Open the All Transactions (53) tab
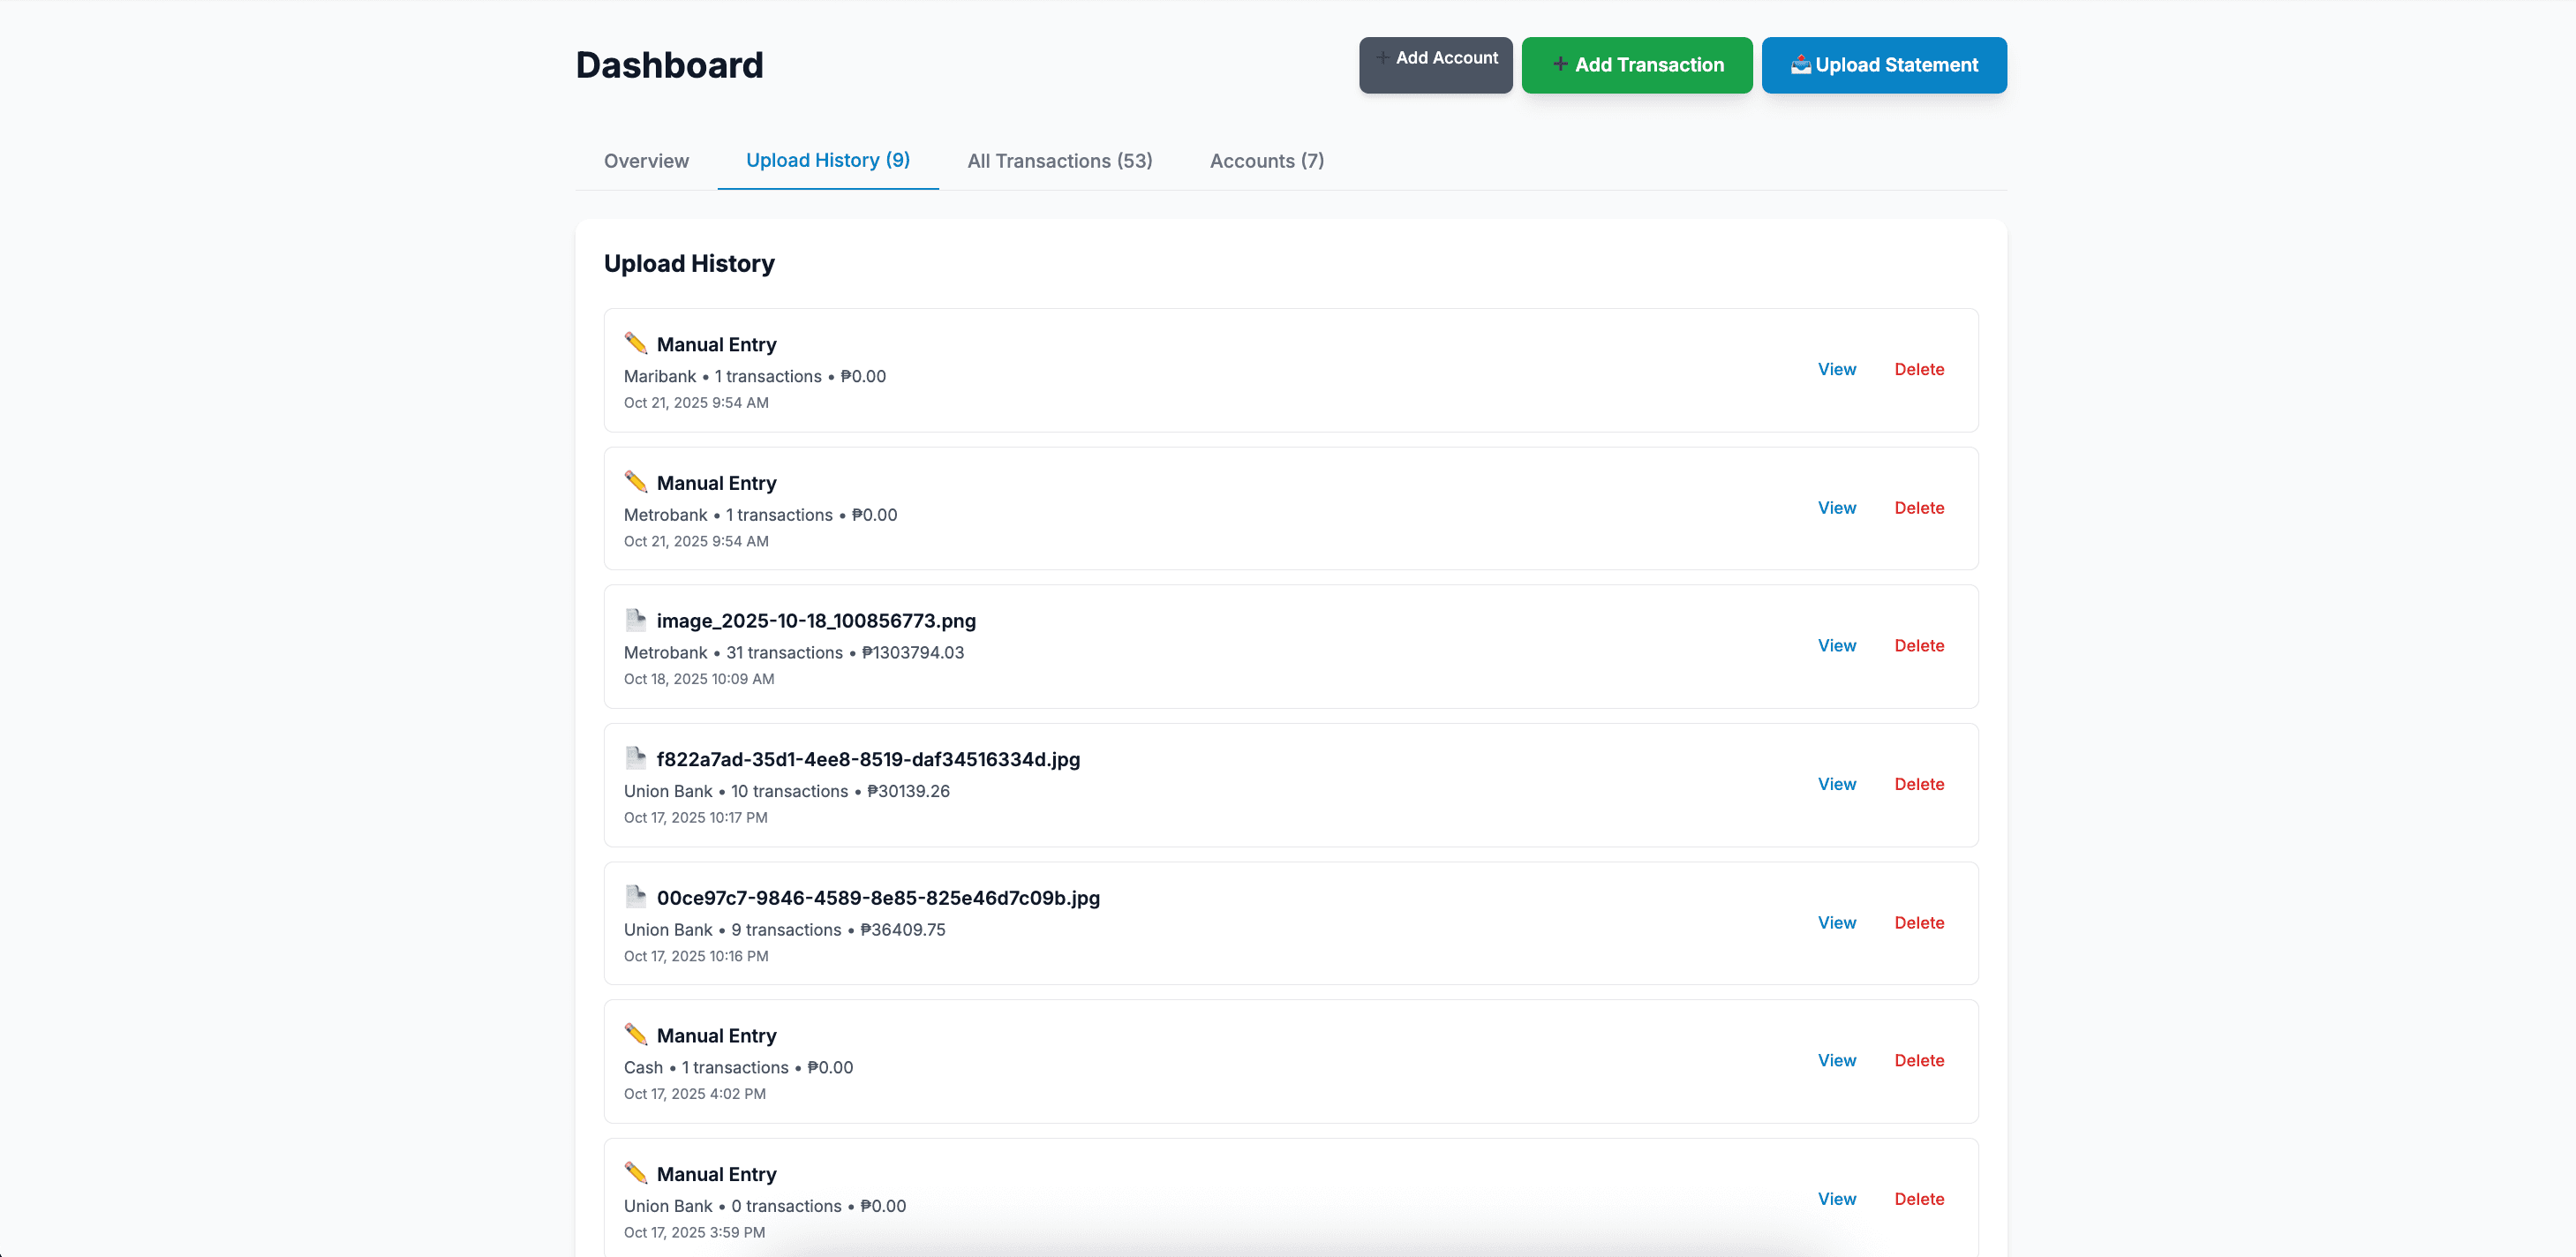The image size is (2576, 1257). pyautogui.click(x=1059, y=161)
